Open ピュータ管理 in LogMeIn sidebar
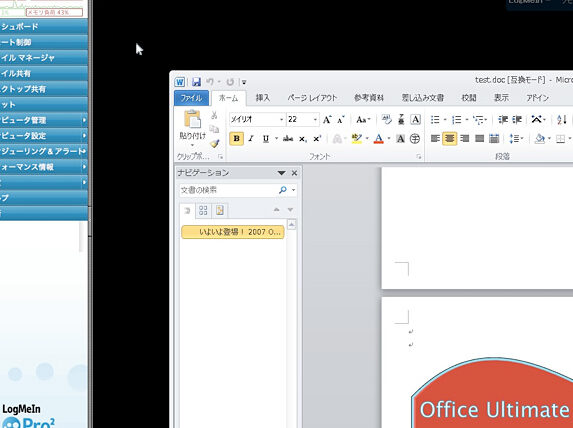Screen dimensions: 573x428 44,120
